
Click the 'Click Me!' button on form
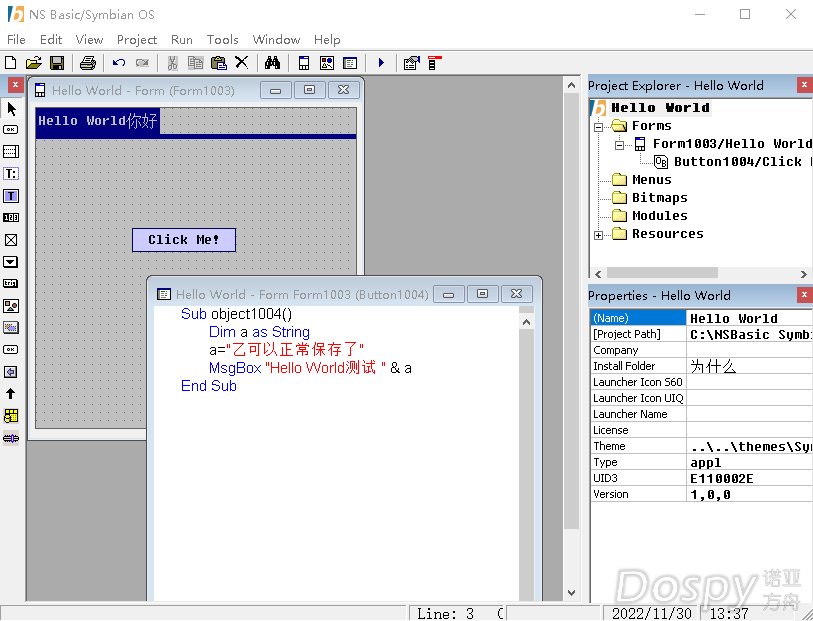pos(184,240)
